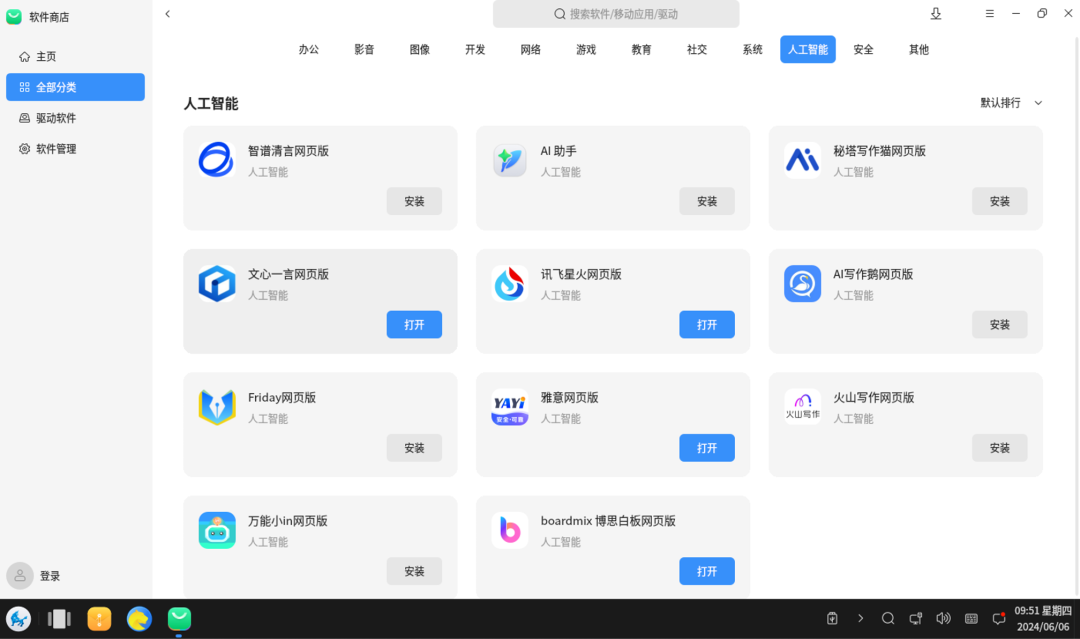Switch to the 办公 category tab

point(309,50)
